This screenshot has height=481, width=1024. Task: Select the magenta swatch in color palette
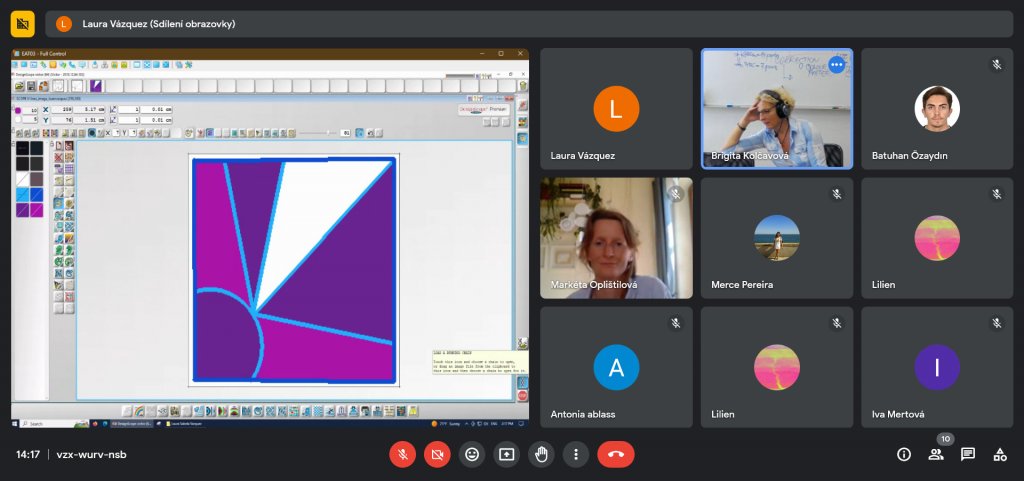[36, 209]
